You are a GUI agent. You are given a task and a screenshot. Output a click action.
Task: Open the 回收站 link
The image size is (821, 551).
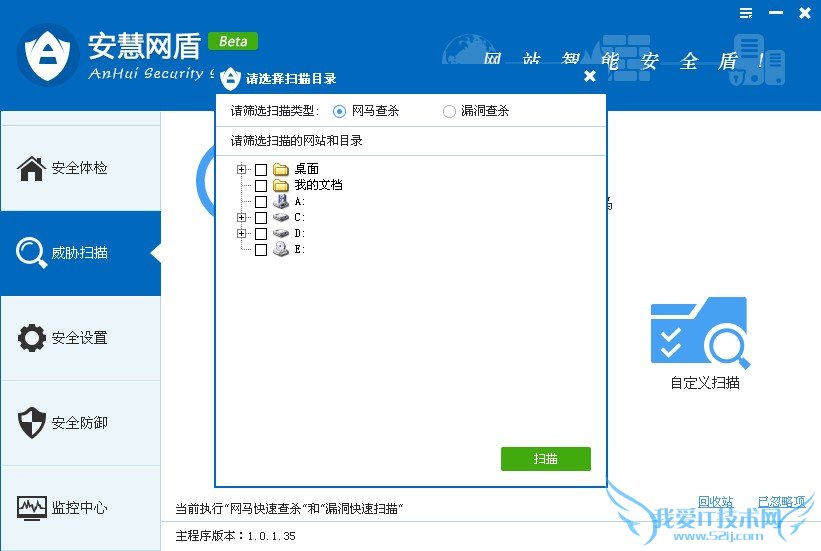pos(716,502)
